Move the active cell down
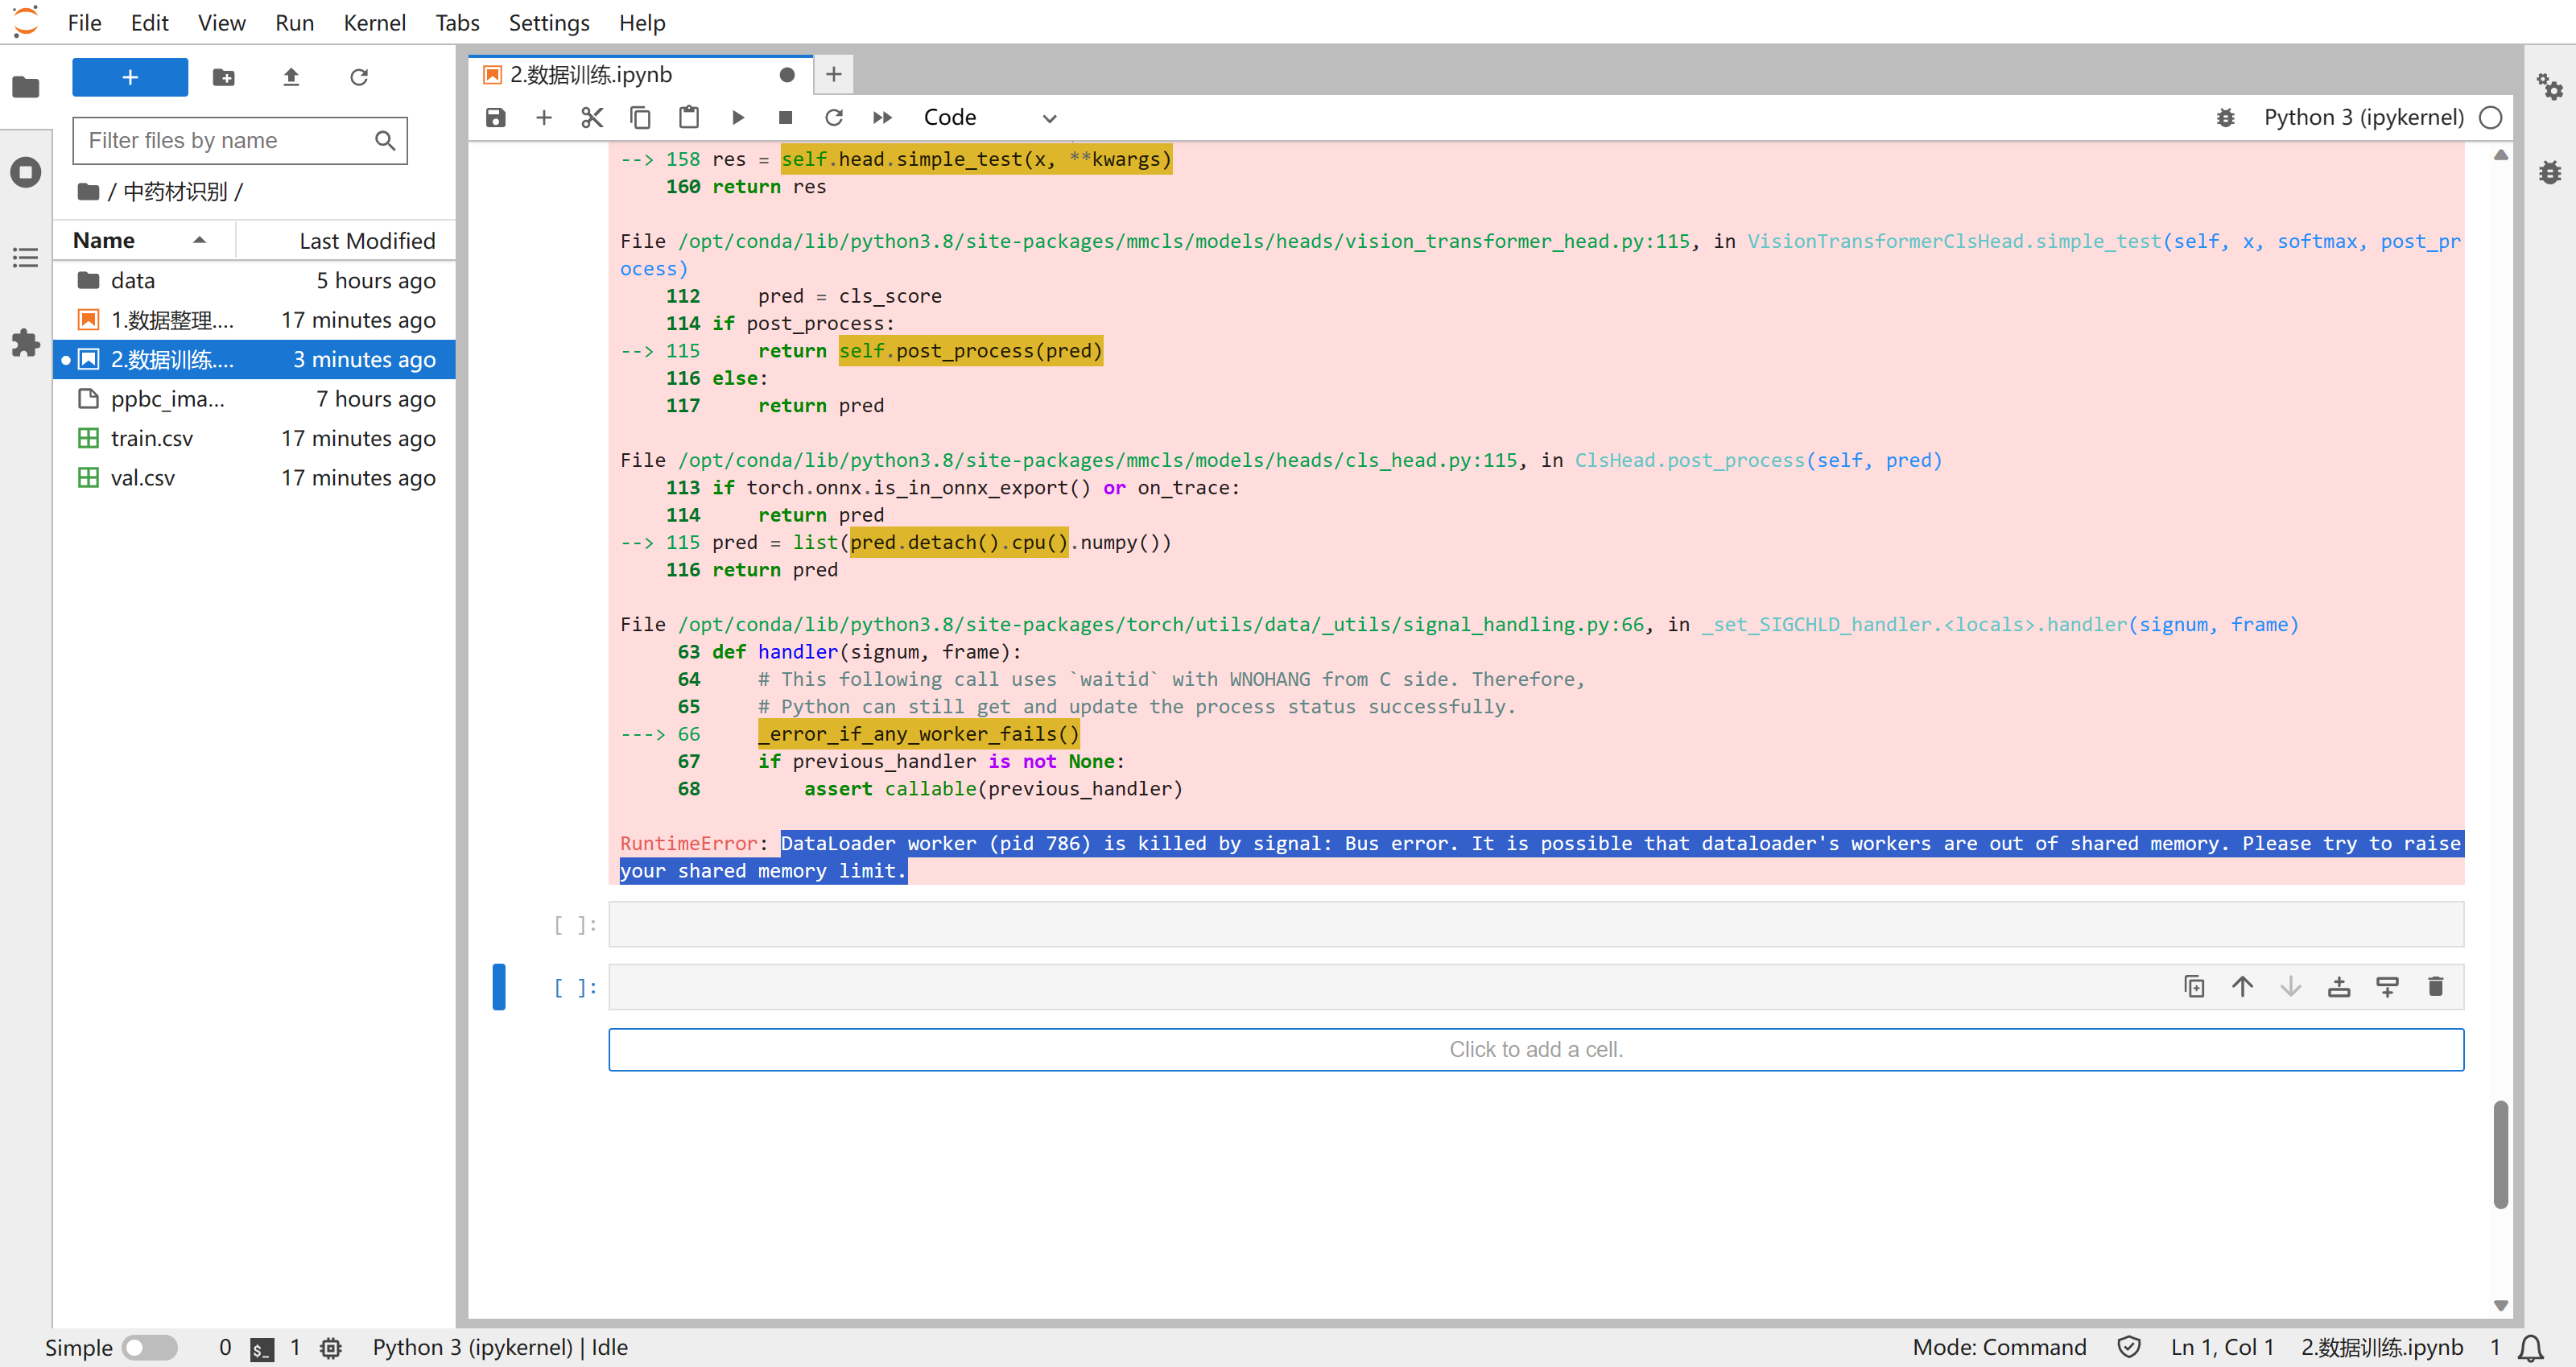Screen dimensions: 2576x1367 point(2290,987)
